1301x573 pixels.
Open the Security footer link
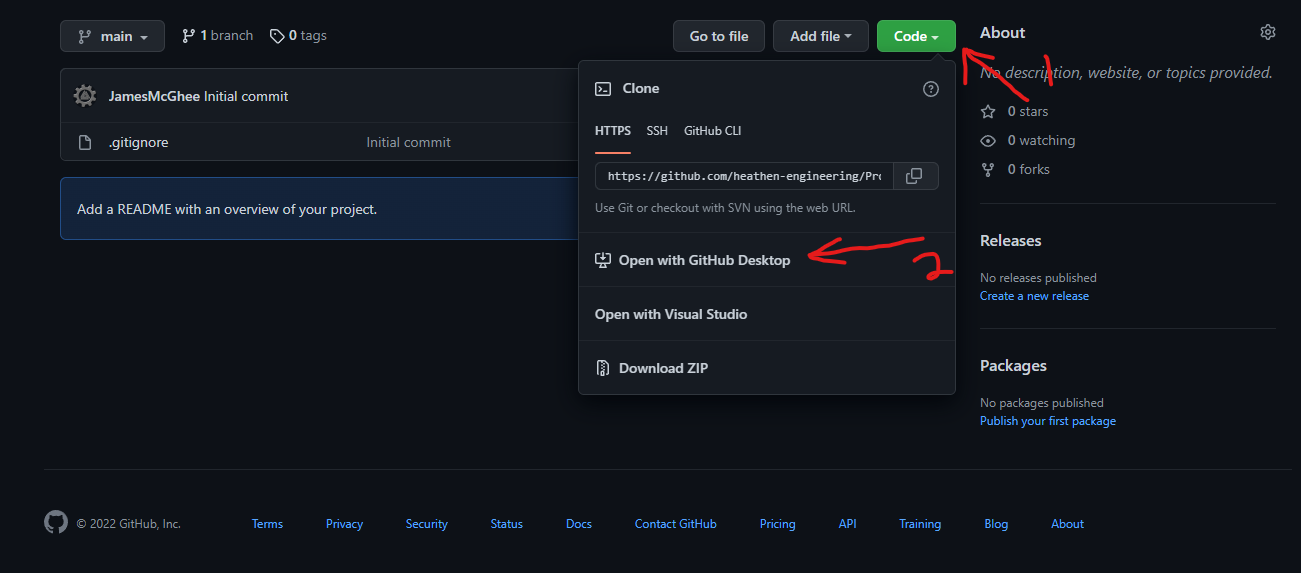pos(427,524)
